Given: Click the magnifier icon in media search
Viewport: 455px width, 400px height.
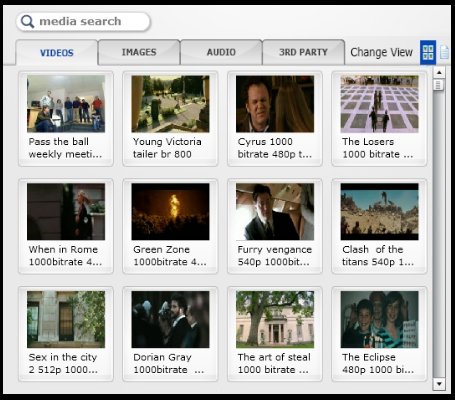Looking at the screenshot, I should (27, 22).
